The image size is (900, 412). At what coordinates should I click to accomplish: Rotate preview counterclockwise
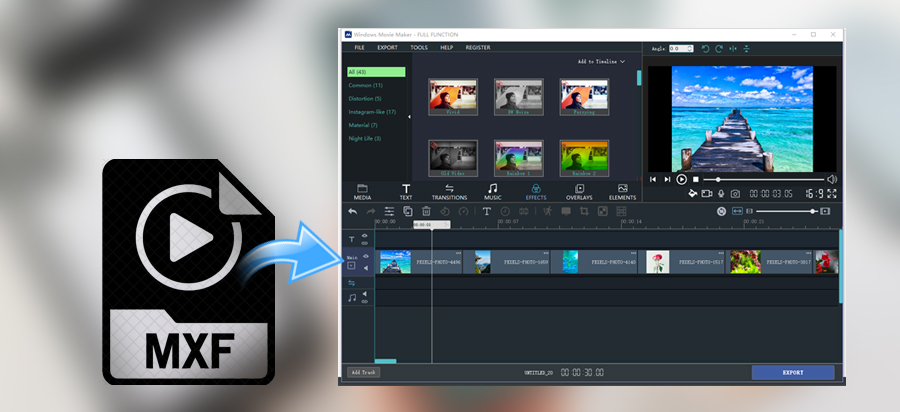(706, 49)
